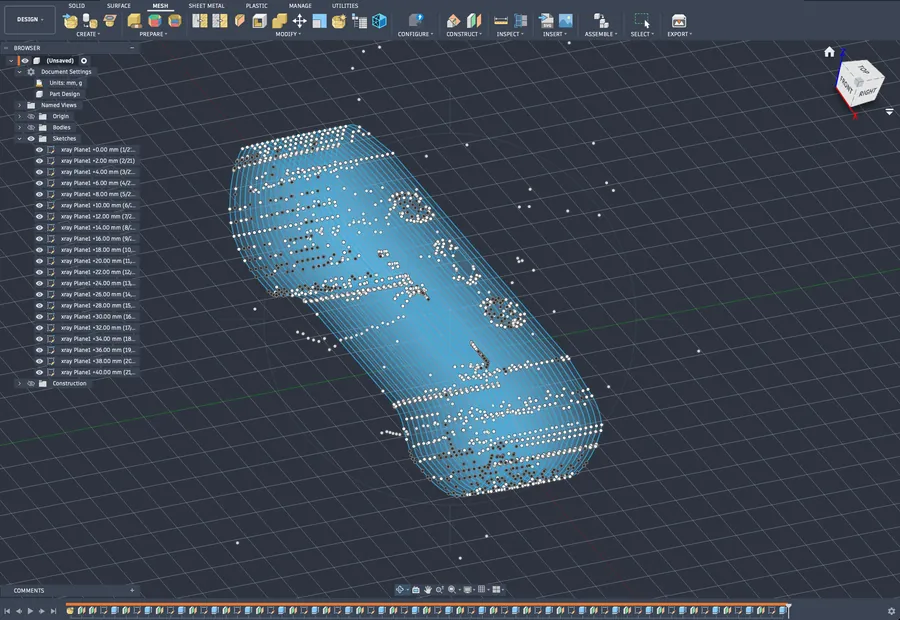The height and width of the screenshot is (620, 900).
Task: Click the Reduce icon in Modify
Action: 219,21
